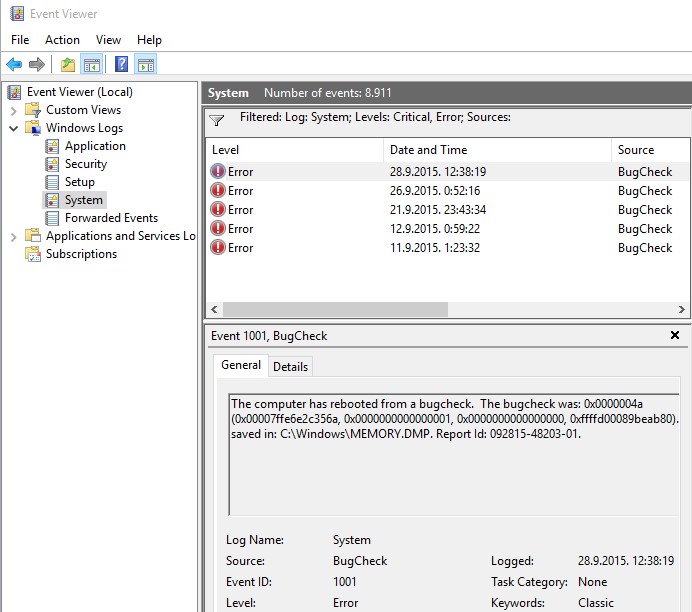Screen dimensions: 692x612
Task: Toggle Show/Hide Console Tree toolbar icon
Action: pyautogui.click(x=92, y=65)
